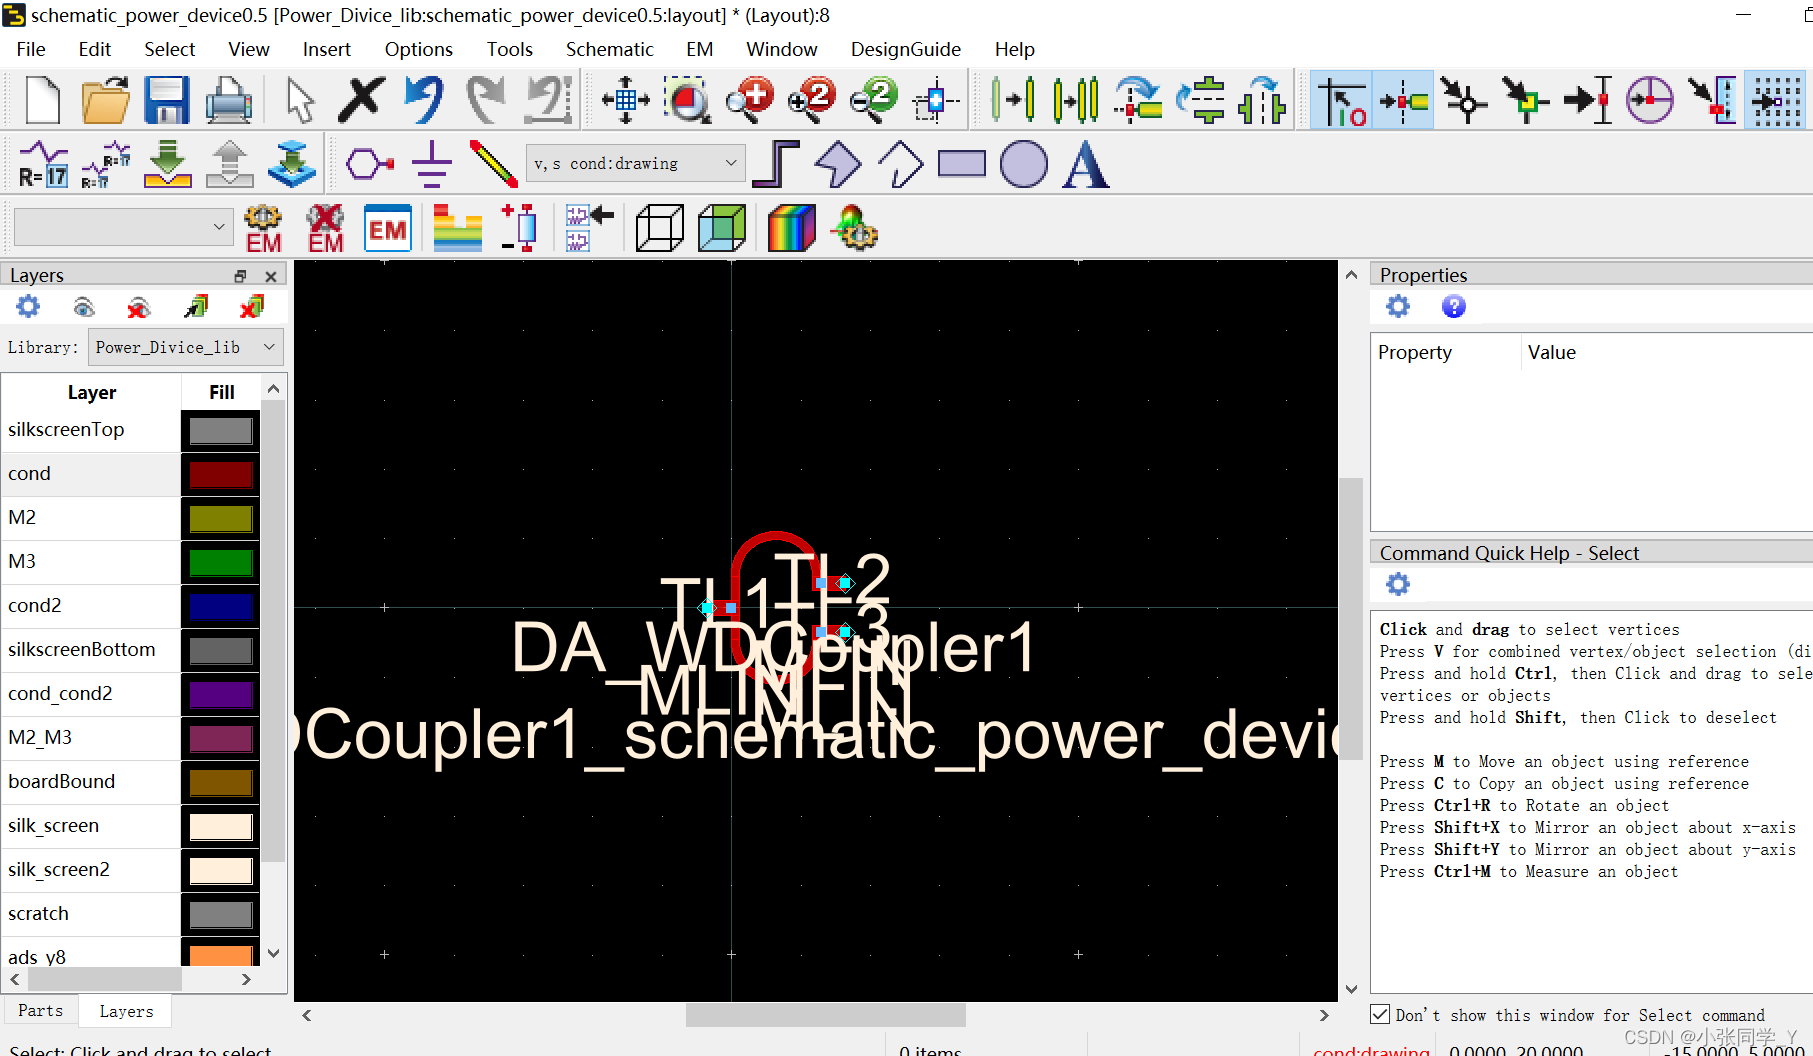Toggle hide all layers red-x eye icon
The height and width of the screenshot is (1056, 1813).
tap(139, 307)
